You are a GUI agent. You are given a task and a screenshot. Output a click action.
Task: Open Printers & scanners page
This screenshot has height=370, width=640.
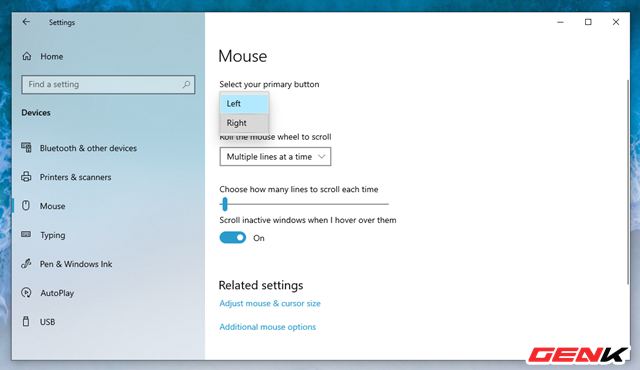[x=76, y=177]
